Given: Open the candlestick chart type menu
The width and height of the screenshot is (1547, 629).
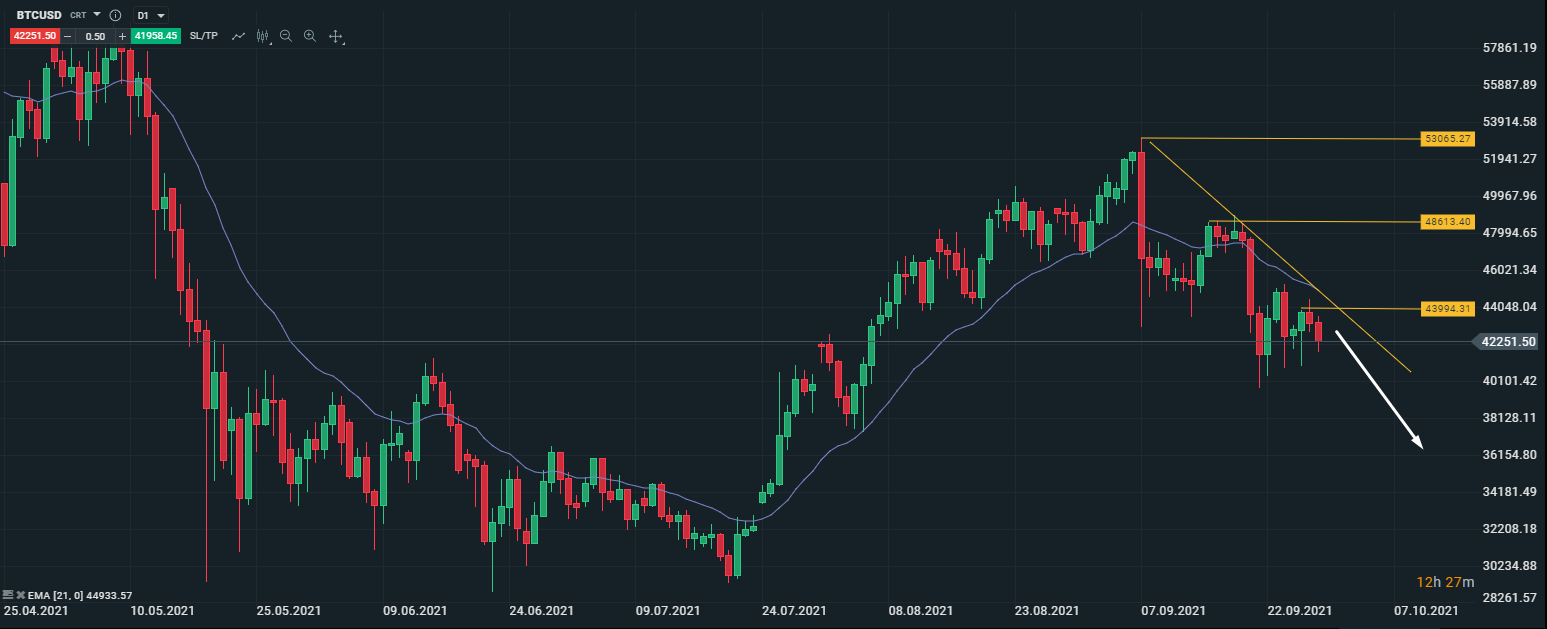Looking at the screenshot, I should point(263,36).
